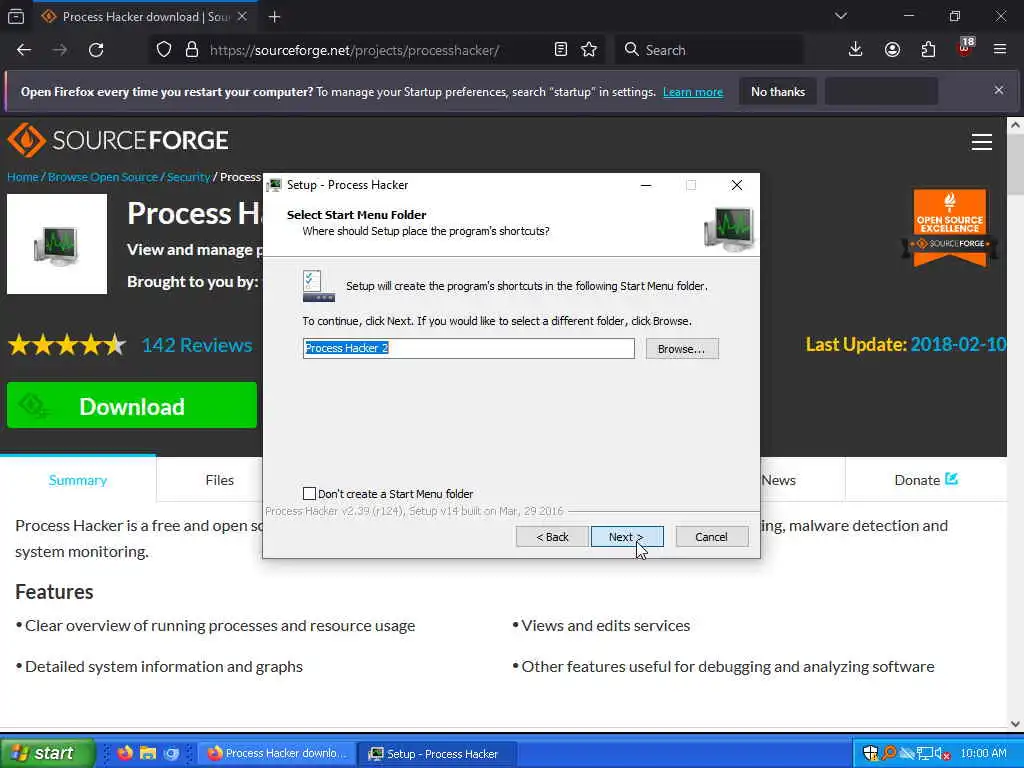Open a new tab with the plus button

click(274, 17)
